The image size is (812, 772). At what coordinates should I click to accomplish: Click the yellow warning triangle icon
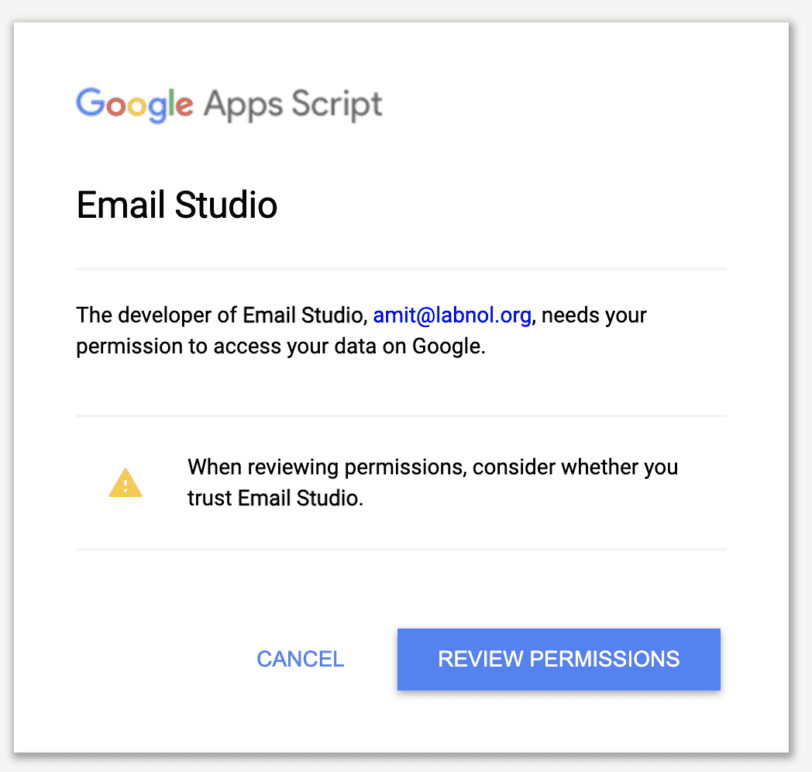coord(125,484)
